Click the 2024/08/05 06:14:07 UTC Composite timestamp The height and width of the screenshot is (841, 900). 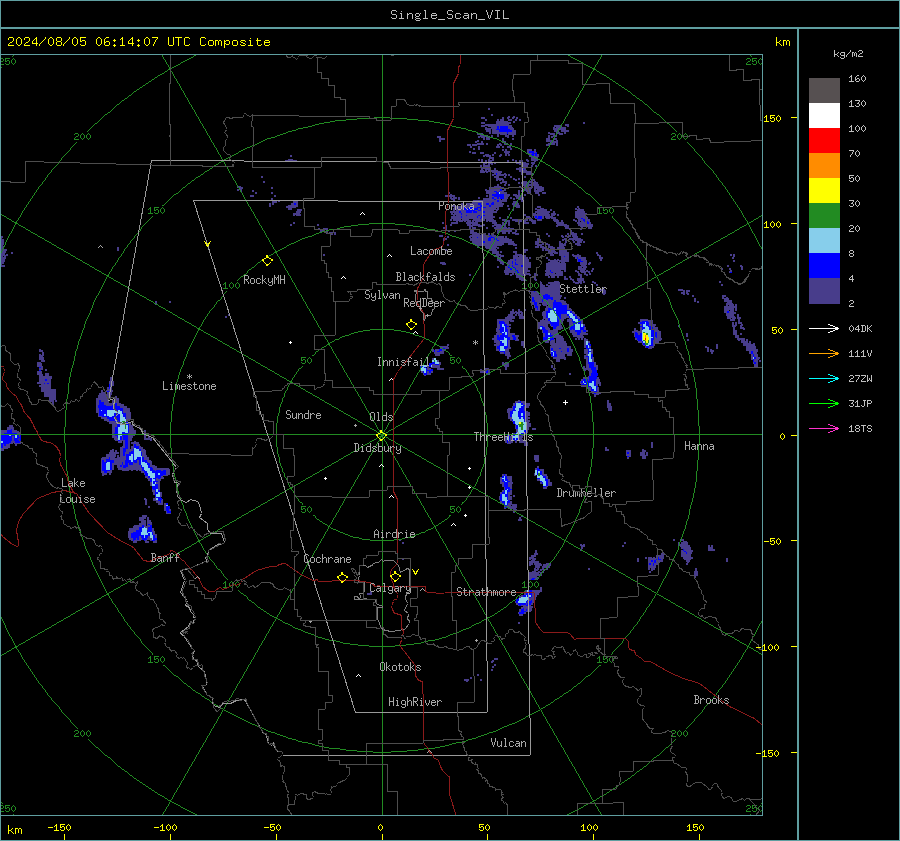(x=138, y=42)
